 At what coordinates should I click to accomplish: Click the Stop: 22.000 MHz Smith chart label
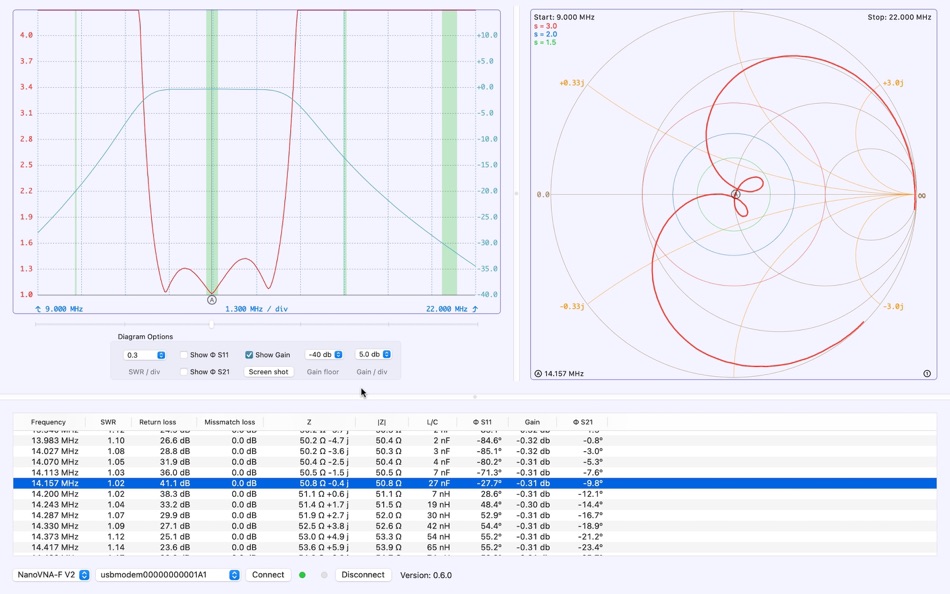click(899, 17)
